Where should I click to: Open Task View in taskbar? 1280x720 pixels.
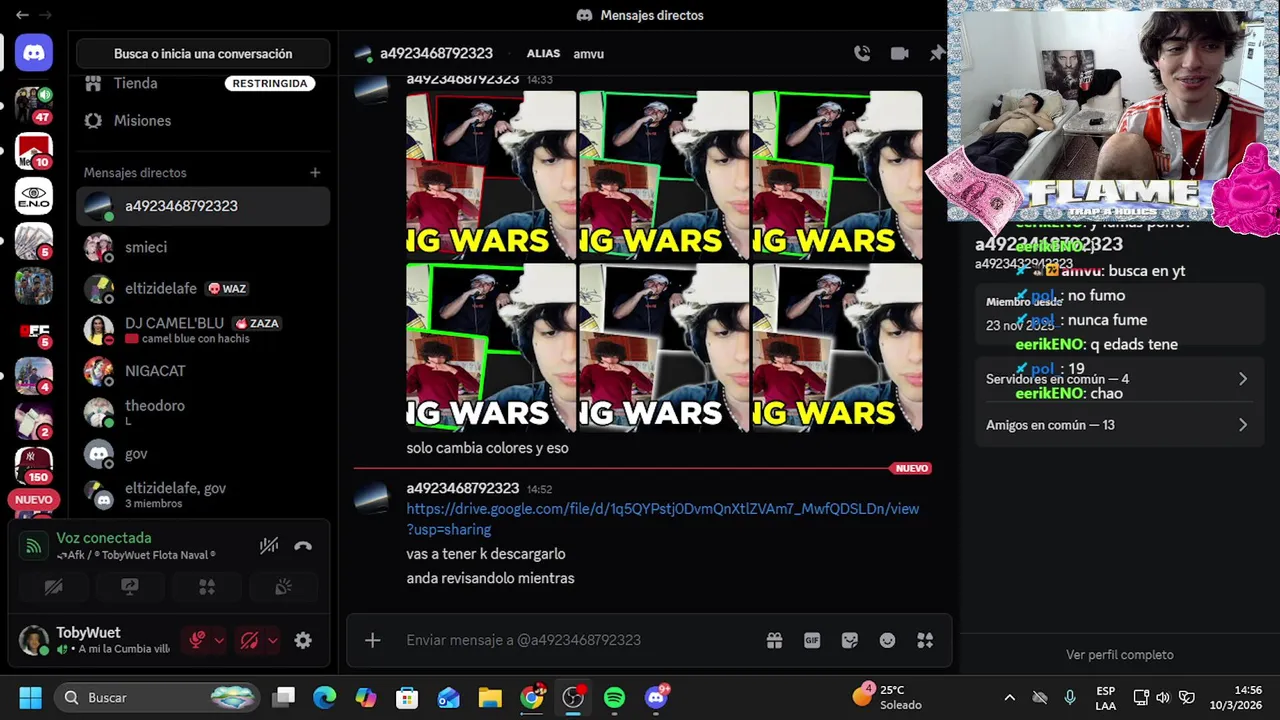[285, 697]
